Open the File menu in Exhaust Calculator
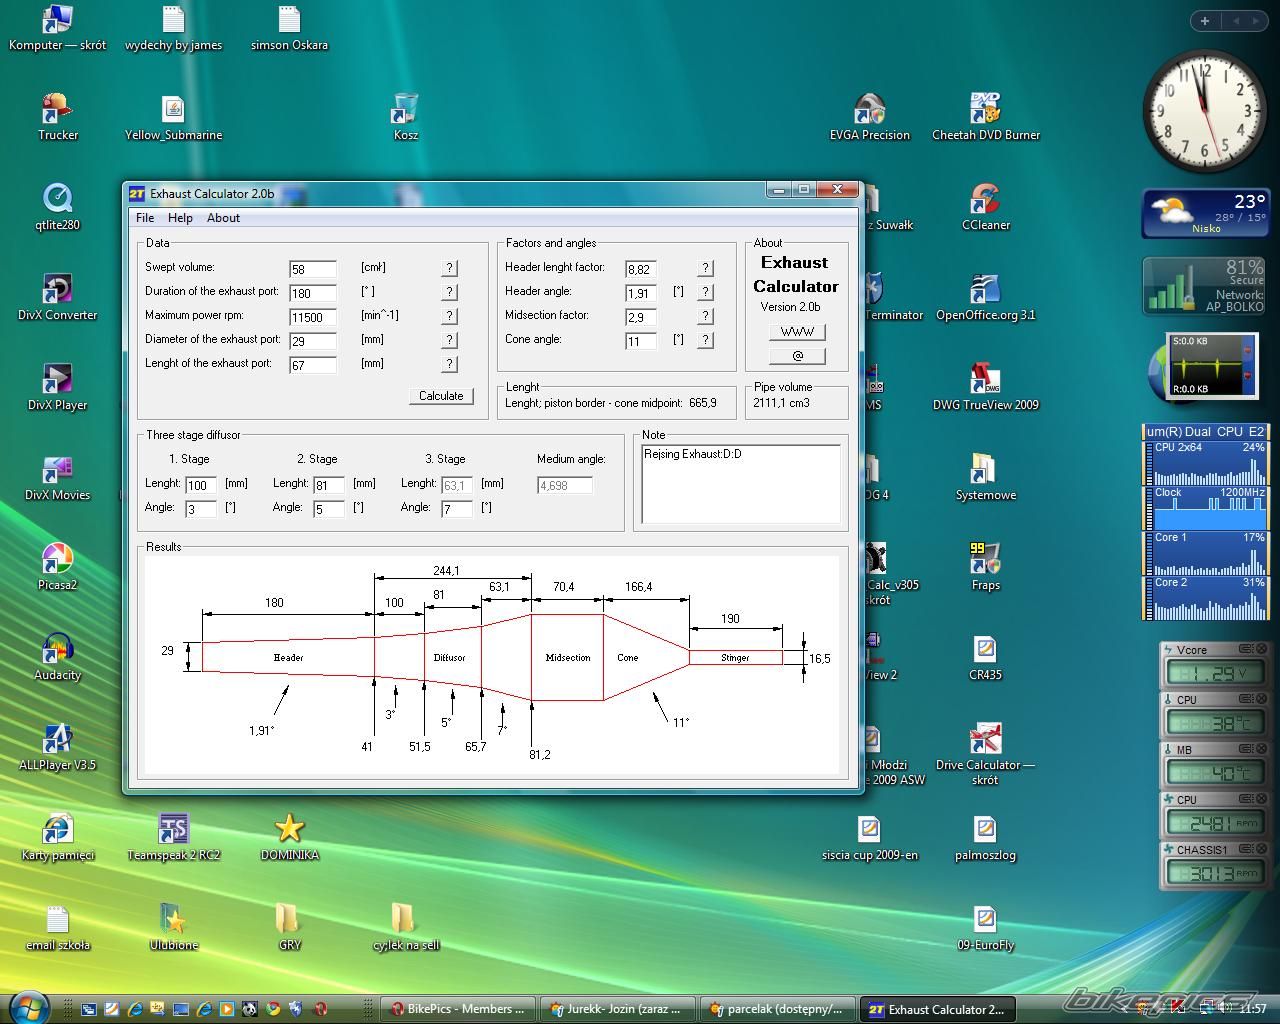Viewport: 1280px width, 1024px height. tap(145, 218)
